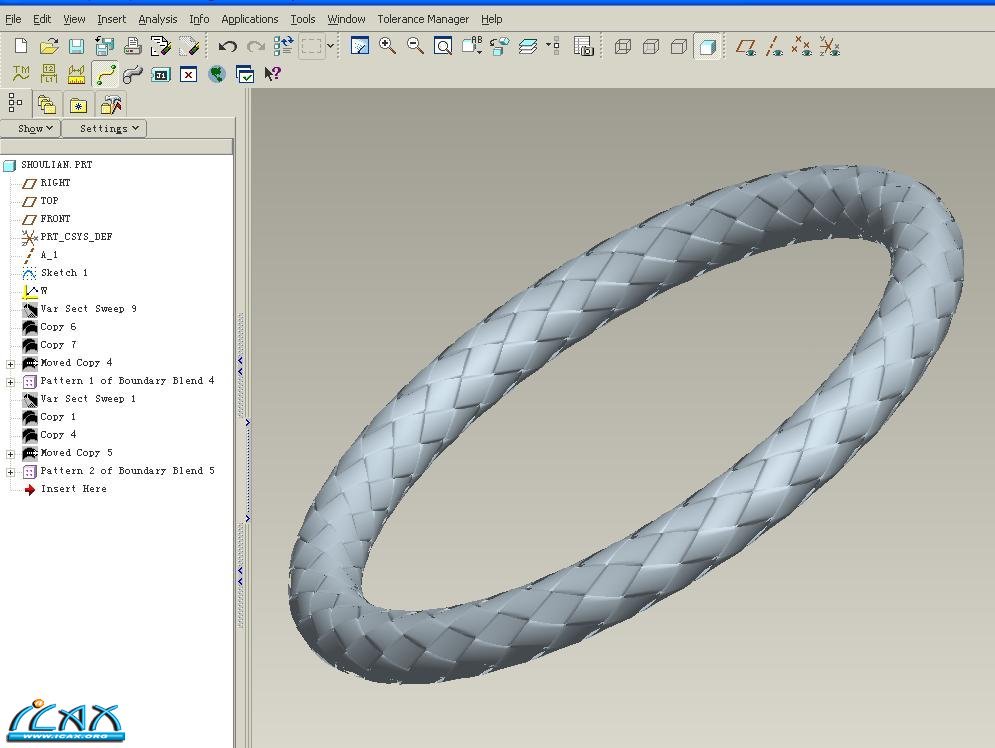
Task: Click the Save file icon
Action: (76, 46)
